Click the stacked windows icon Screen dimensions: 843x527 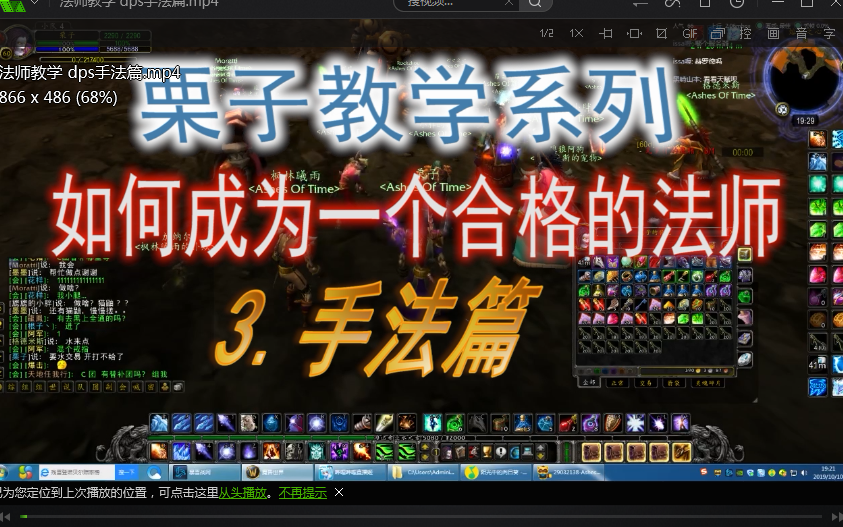tap(717, 33)
